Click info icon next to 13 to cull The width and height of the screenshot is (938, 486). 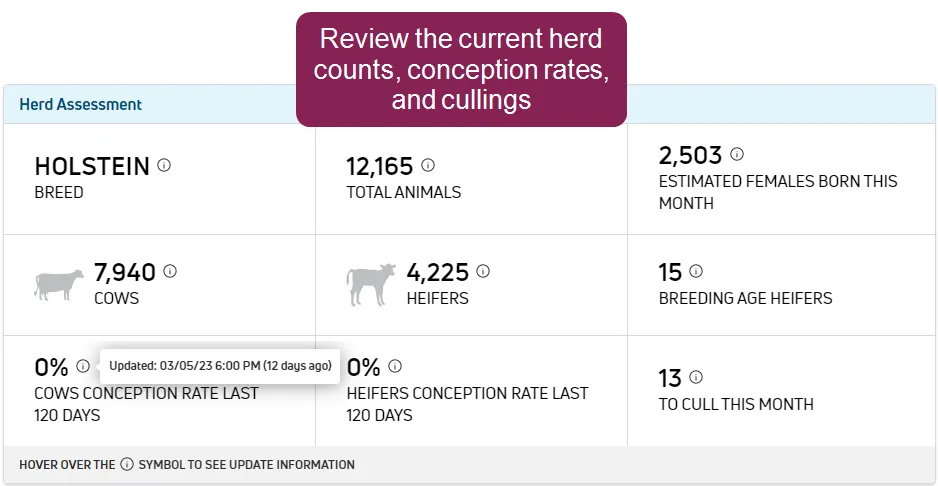click(696, 377)
